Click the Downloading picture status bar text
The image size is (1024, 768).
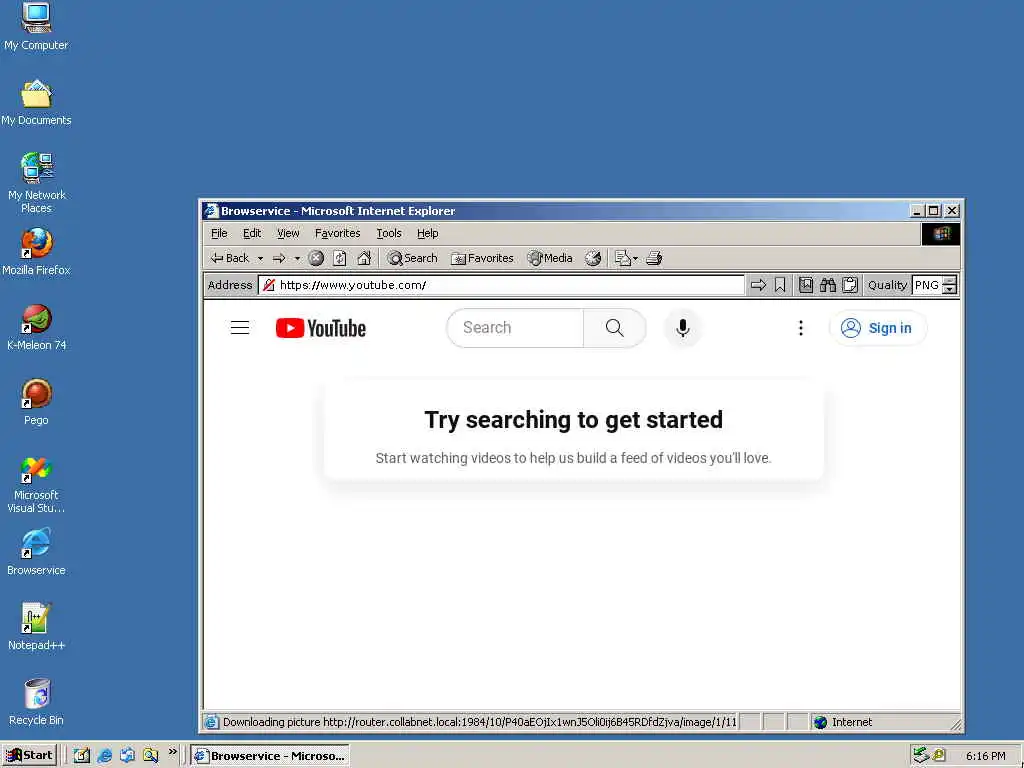click(479, 722)
